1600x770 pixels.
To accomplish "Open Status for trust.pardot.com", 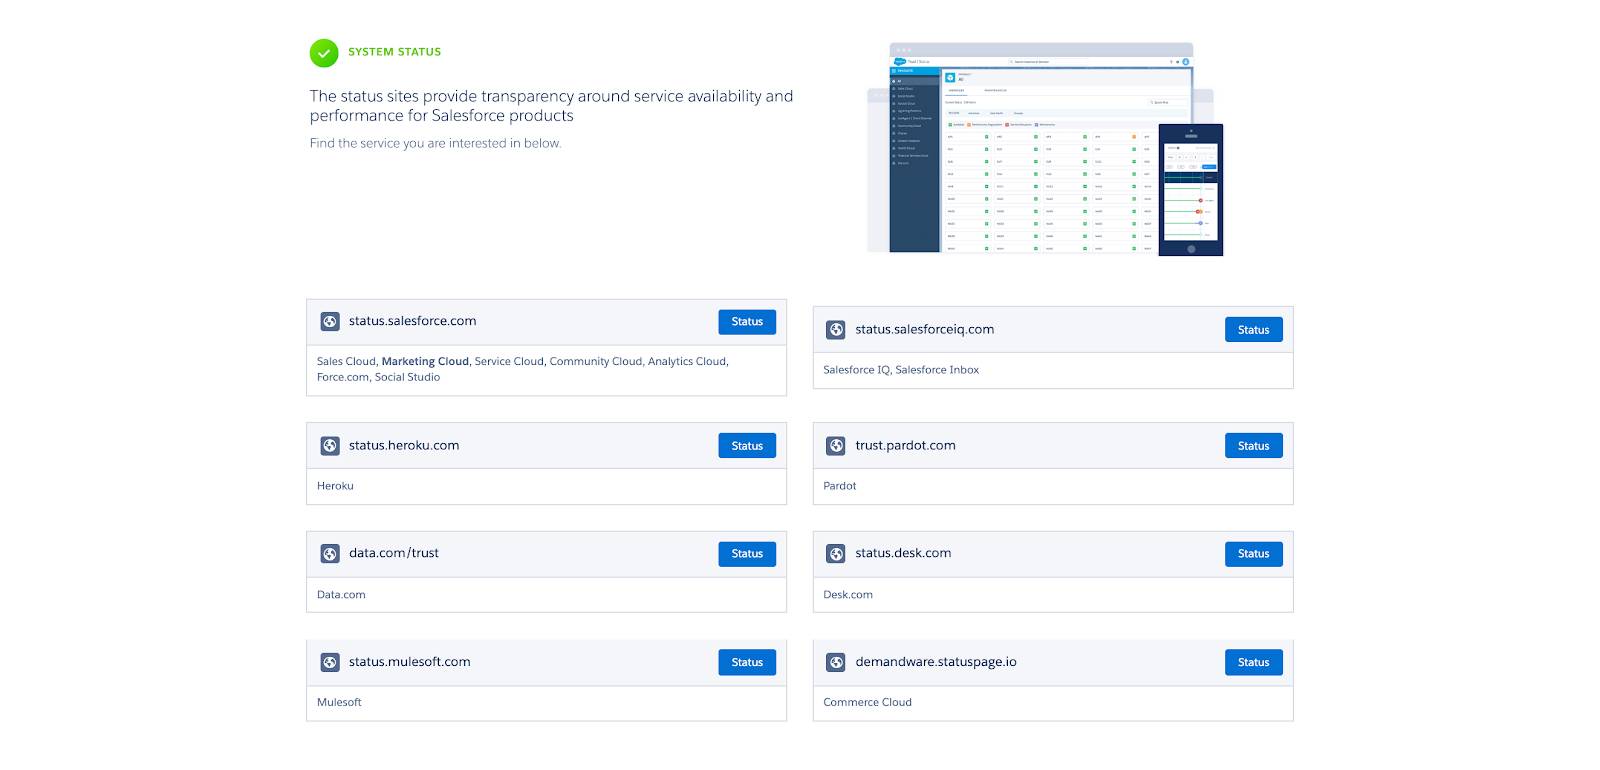I will 1253,446.
